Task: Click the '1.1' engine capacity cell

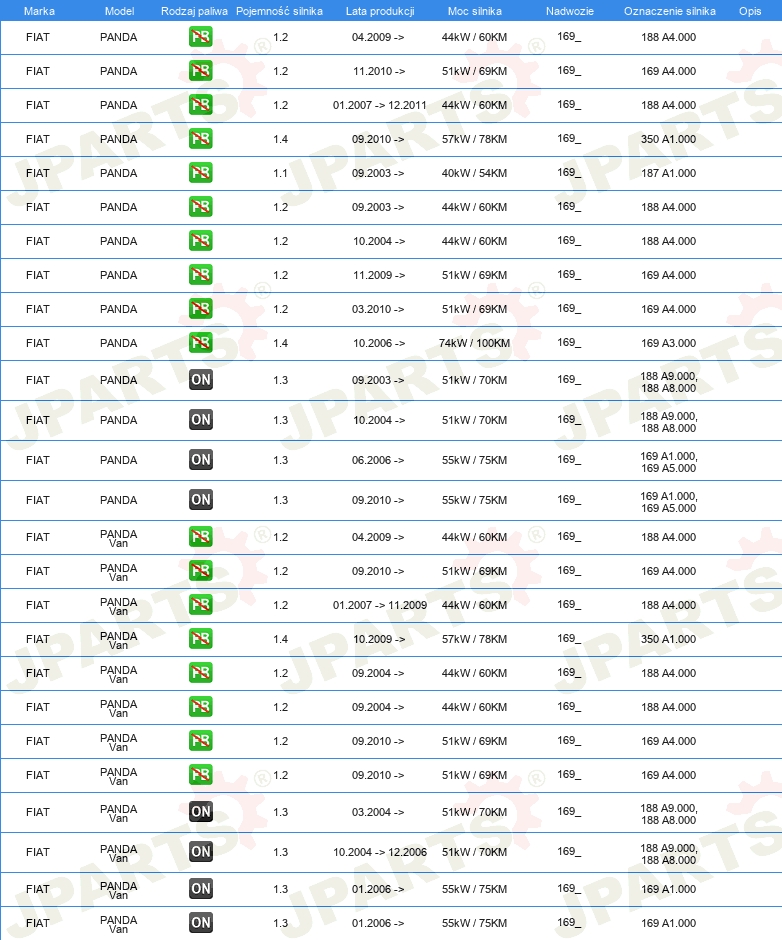Action: click(x=280, y=173)
